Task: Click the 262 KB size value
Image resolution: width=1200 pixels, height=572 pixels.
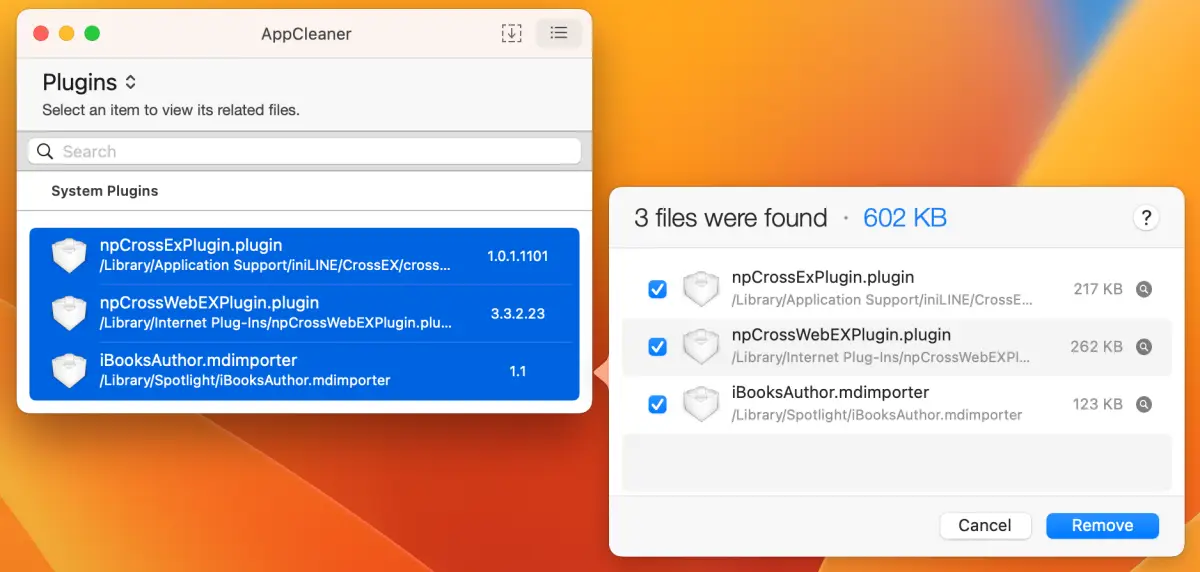Action: tap(1096, 347)
